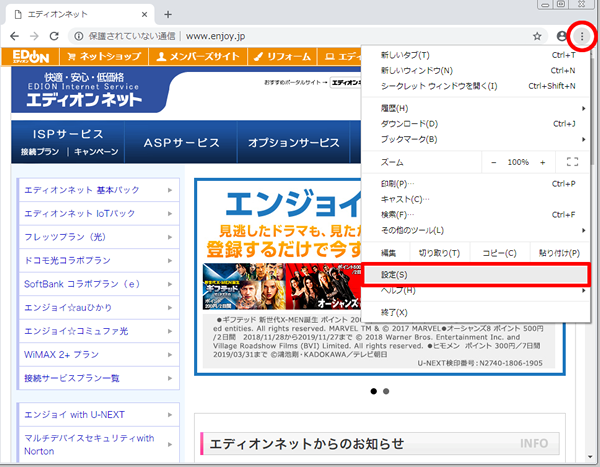
Task: Select the first carousel dot indicator
Action: (x=374, y=391)
